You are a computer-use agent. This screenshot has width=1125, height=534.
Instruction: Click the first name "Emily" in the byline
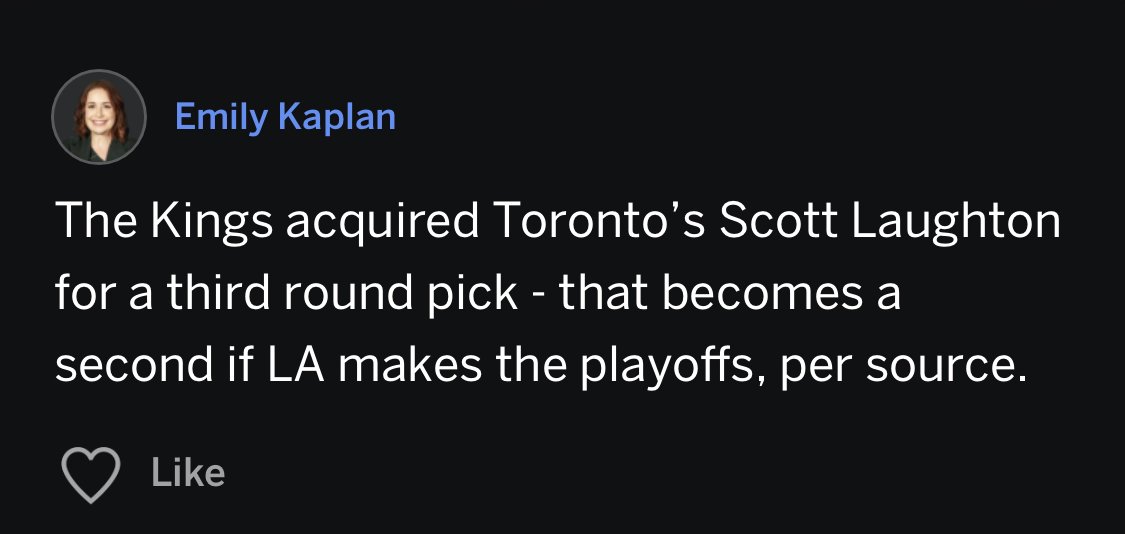tap(221, 117)
